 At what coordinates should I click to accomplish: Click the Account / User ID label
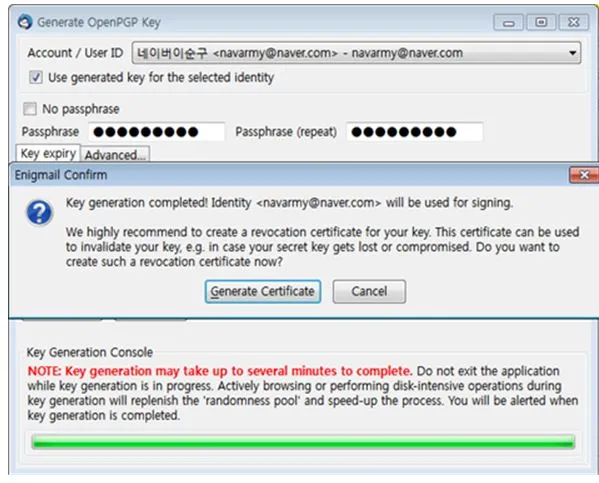(x=75, y=53)
